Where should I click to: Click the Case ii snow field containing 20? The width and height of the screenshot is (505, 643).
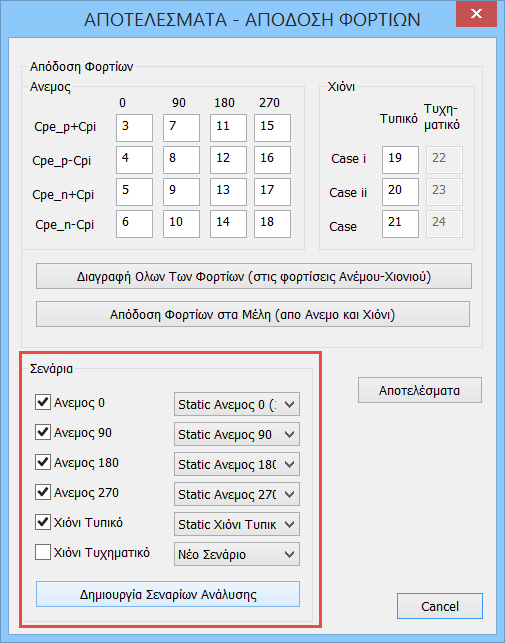coord(400,192)
